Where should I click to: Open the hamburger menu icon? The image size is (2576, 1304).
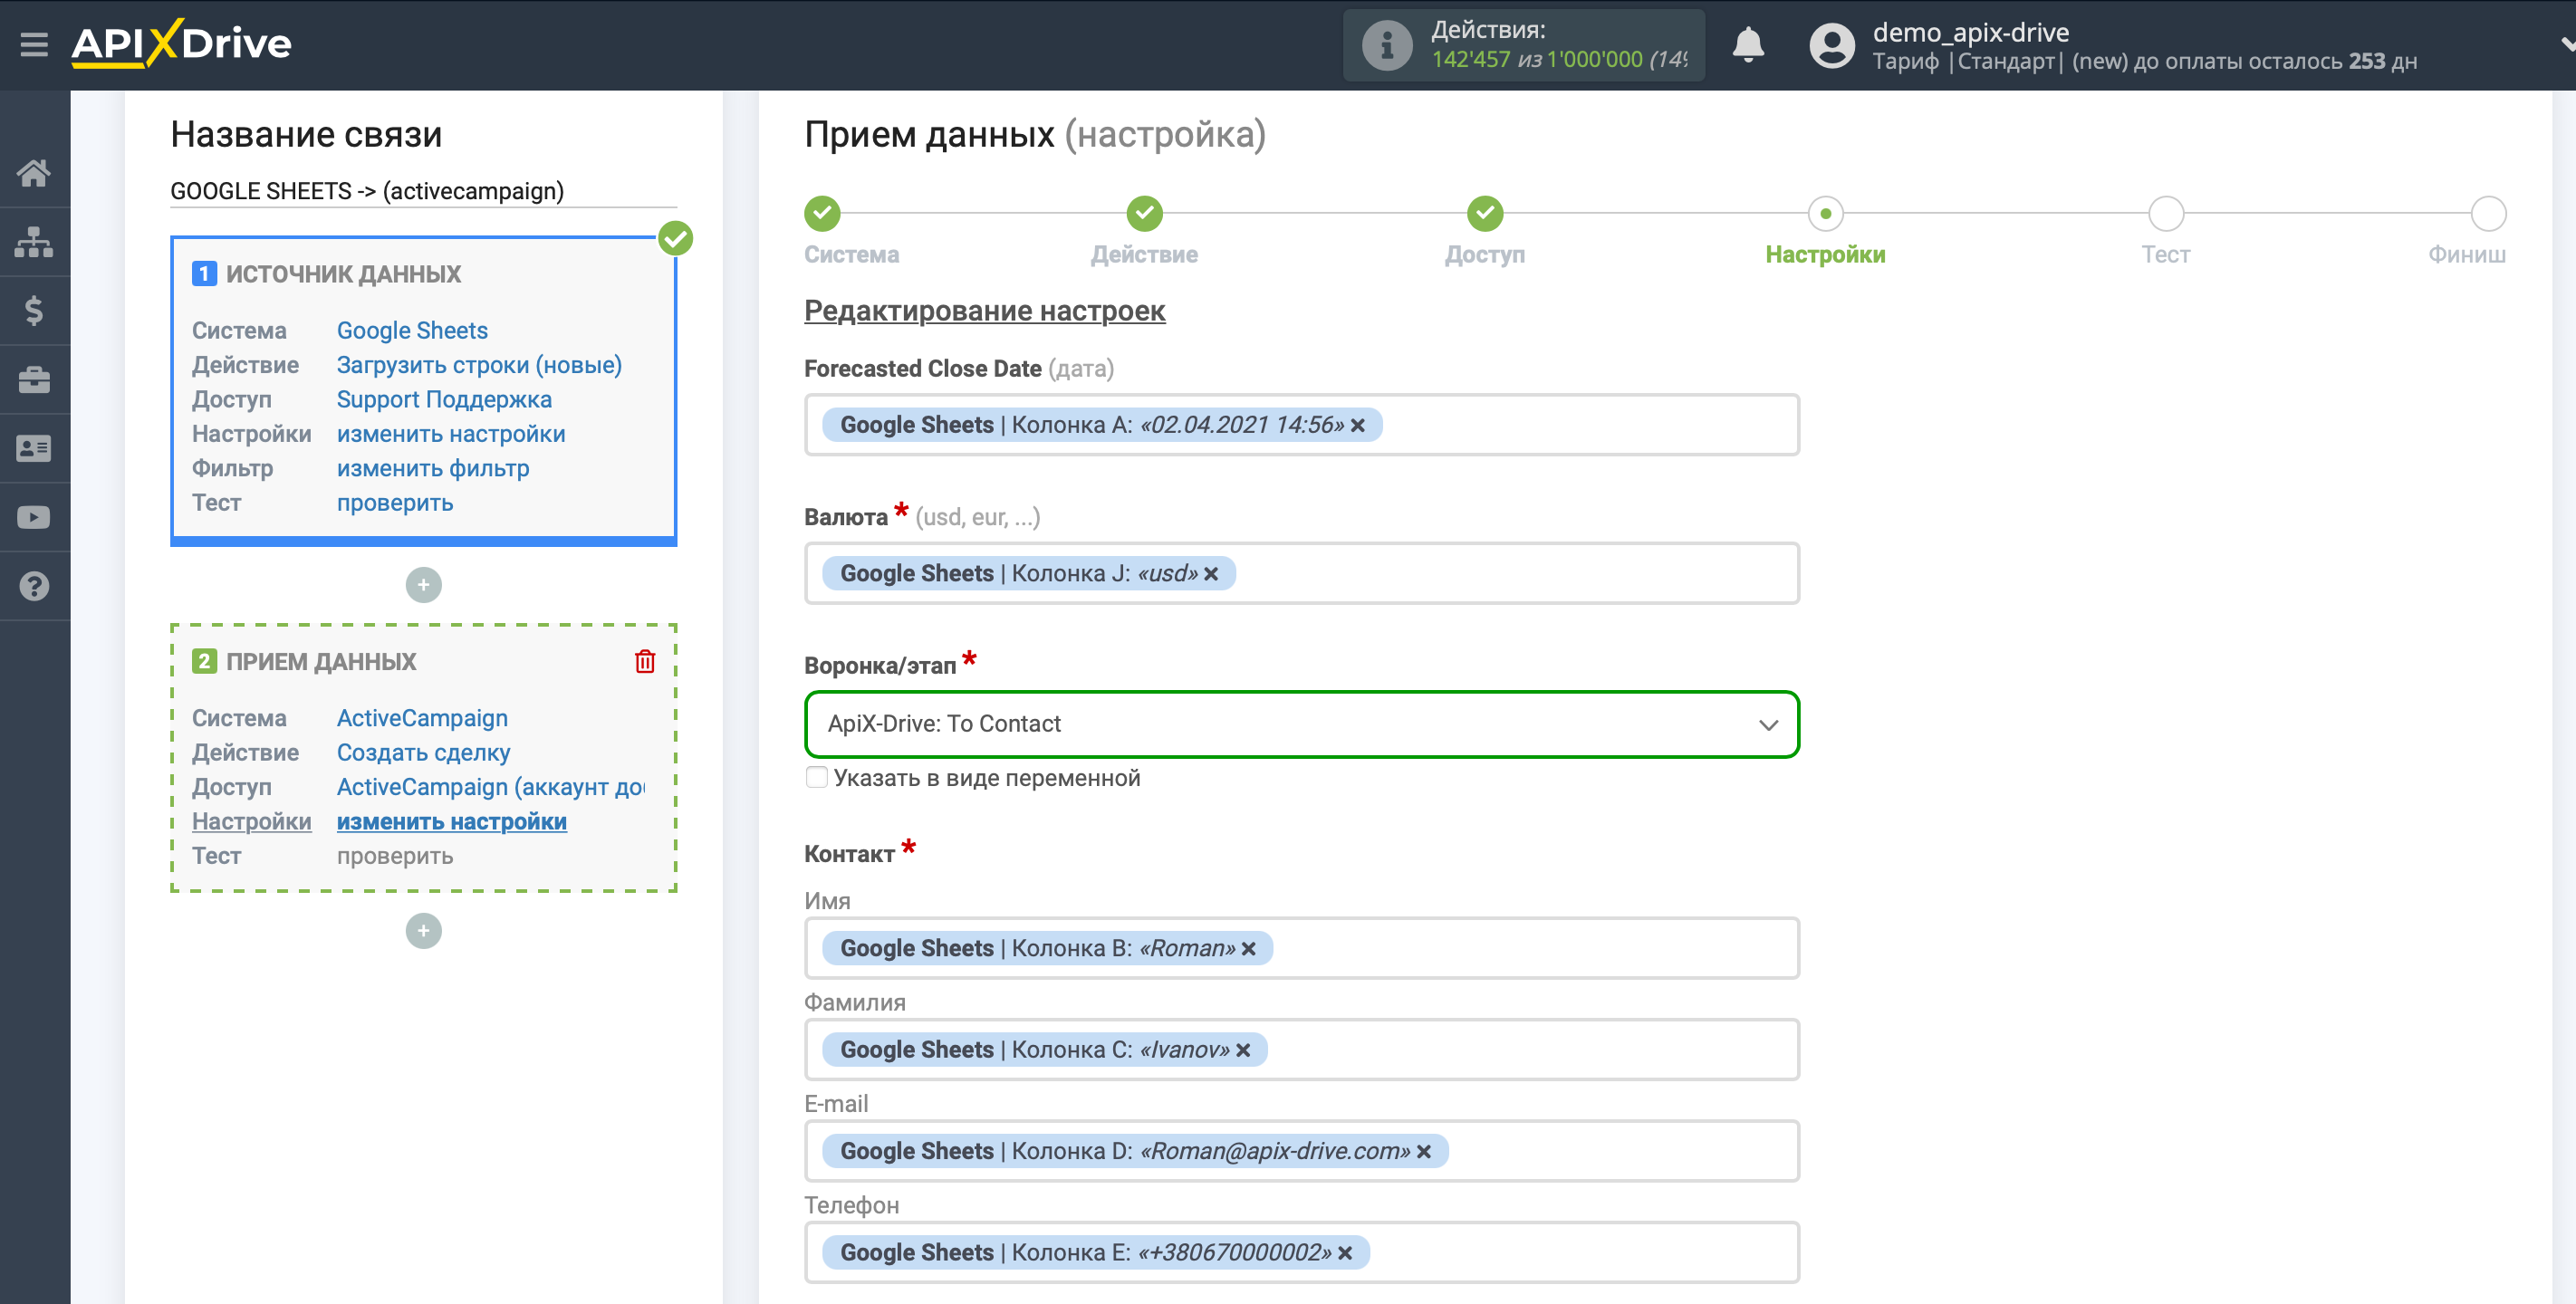click(34, 45)
